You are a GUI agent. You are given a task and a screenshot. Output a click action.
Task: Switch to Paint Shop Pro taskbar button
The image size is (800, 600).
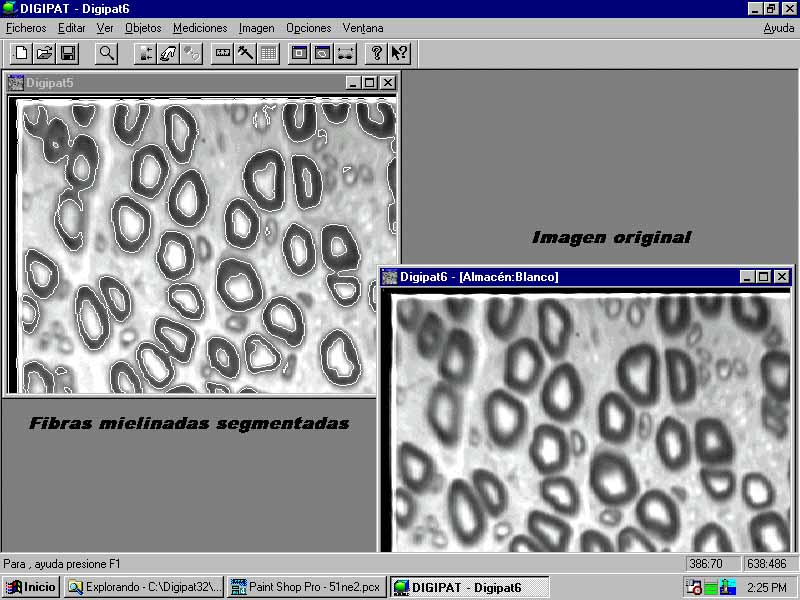click(x=306, y=587)
